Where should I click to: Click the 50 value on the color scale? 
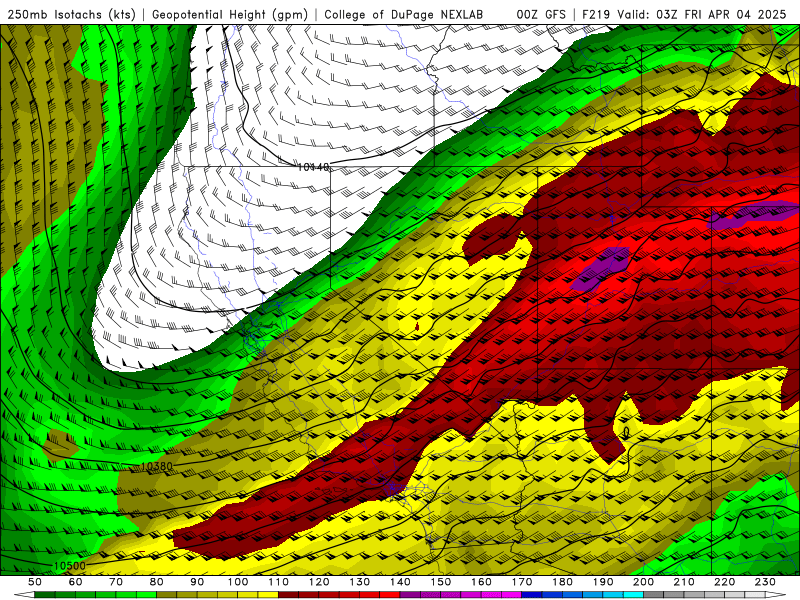pyautogui.click(x=35, y=582)
